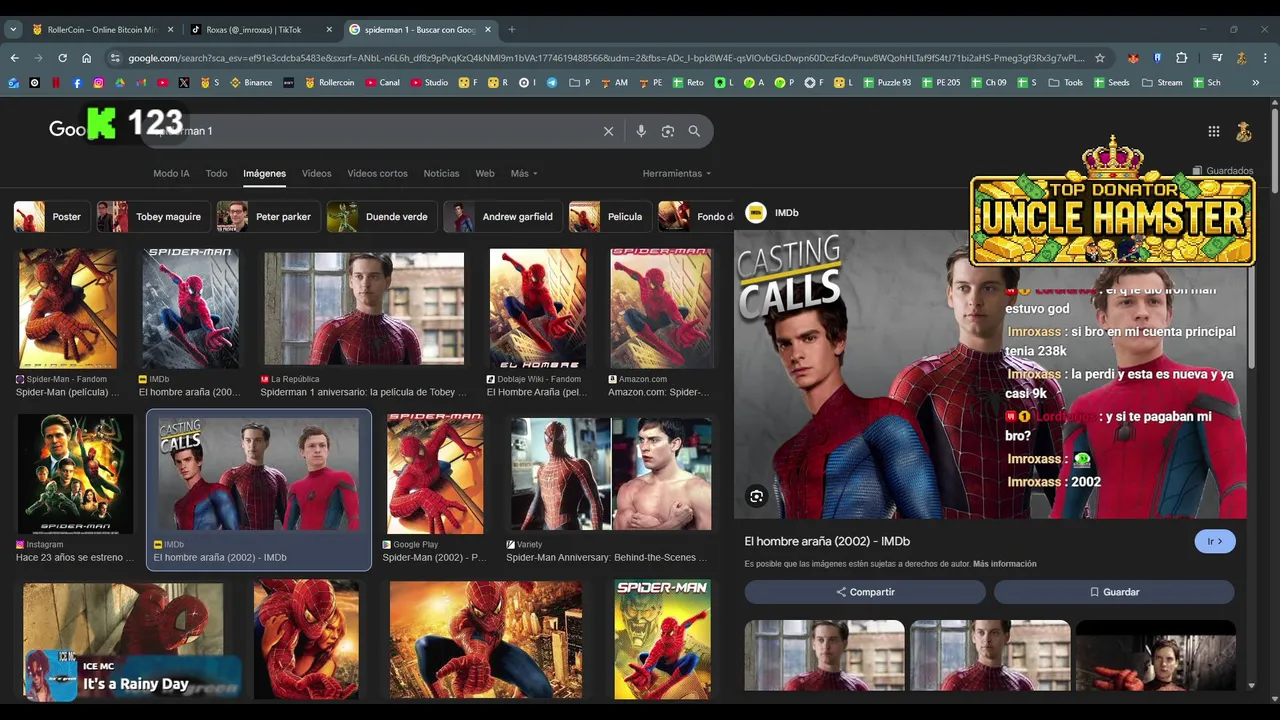
Task: Open the Variety Behind-the-Scenes thumbnail
Action: coord(610,474)
